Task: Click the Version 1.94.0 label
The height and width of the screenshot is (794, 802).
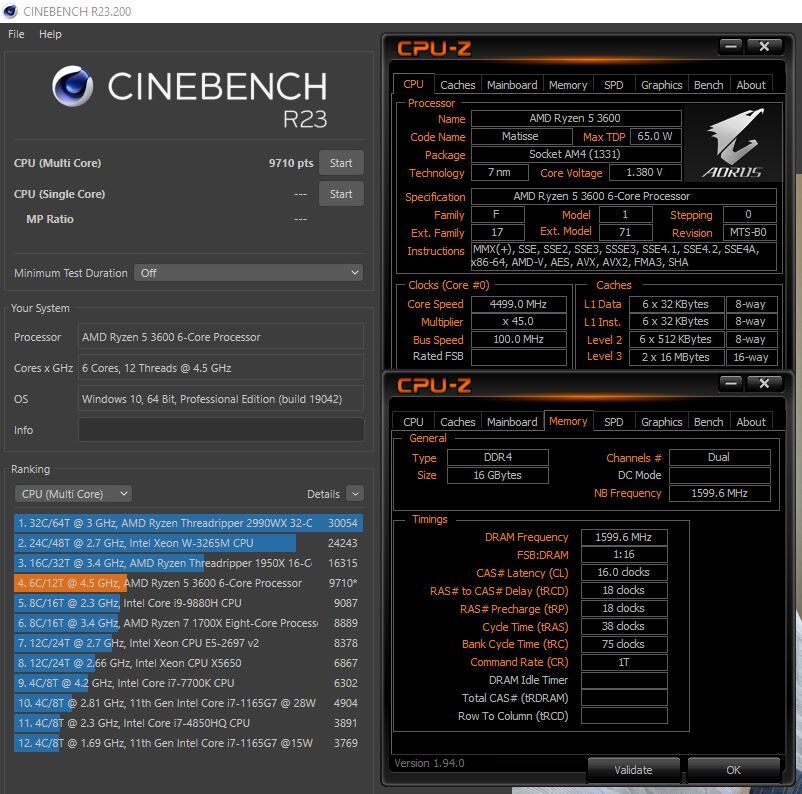Action: pyautogui.click(x=430, y=763)
